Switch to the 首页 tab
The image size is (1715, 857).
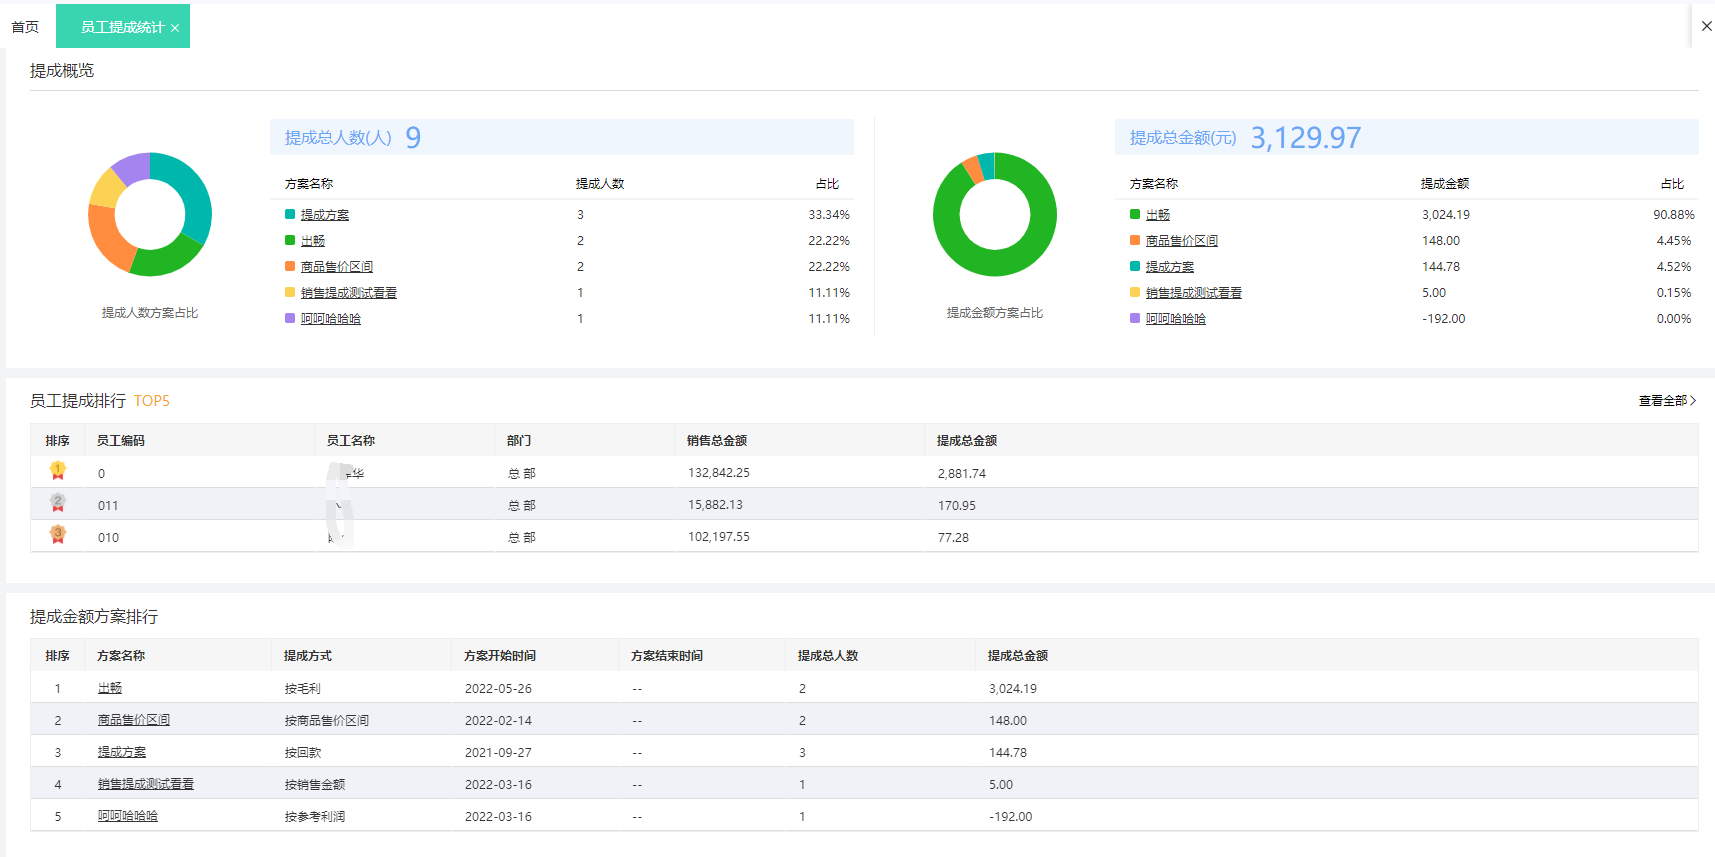coord(25,27)
